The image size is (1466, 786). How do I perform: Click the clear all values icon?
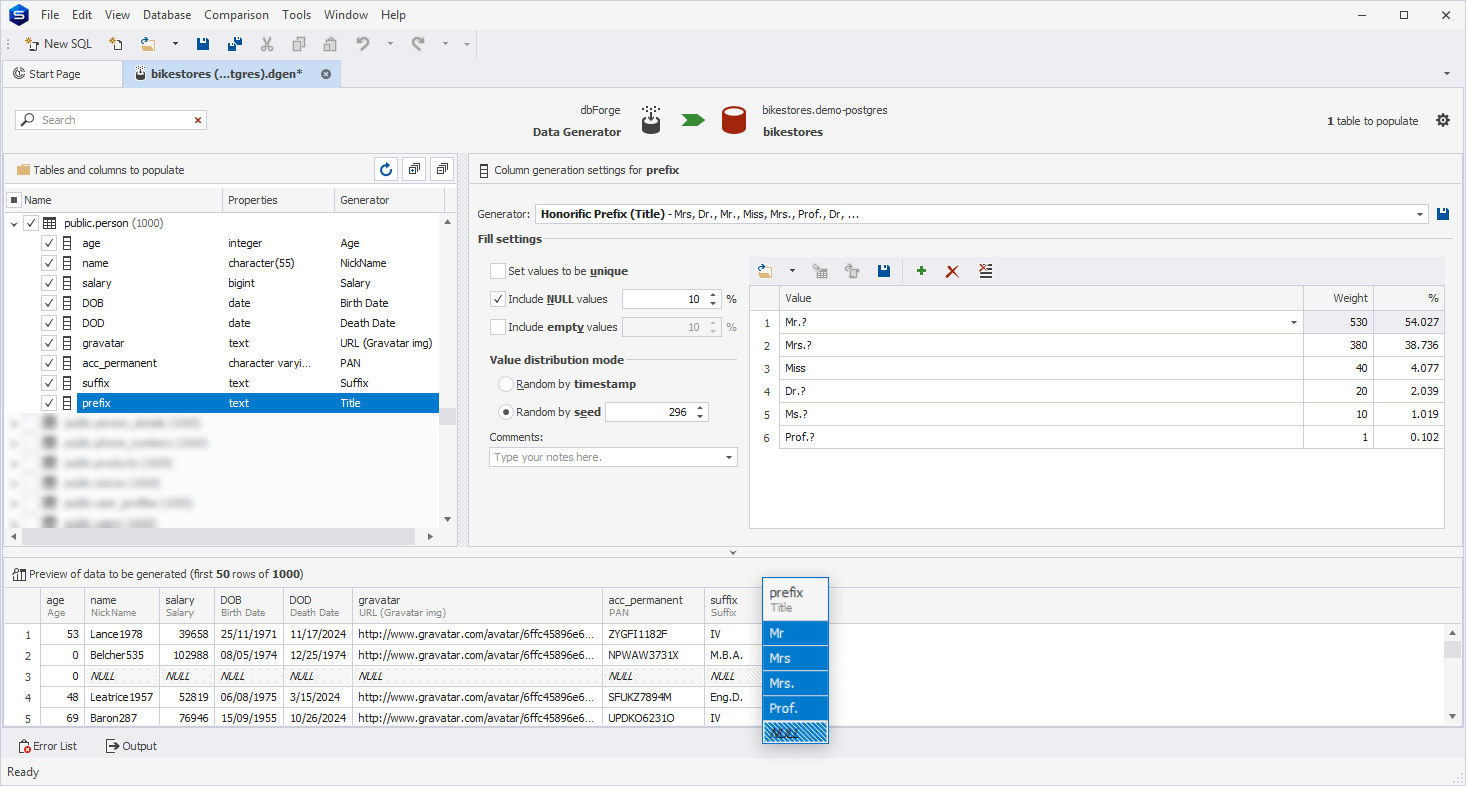pos(985,271)
